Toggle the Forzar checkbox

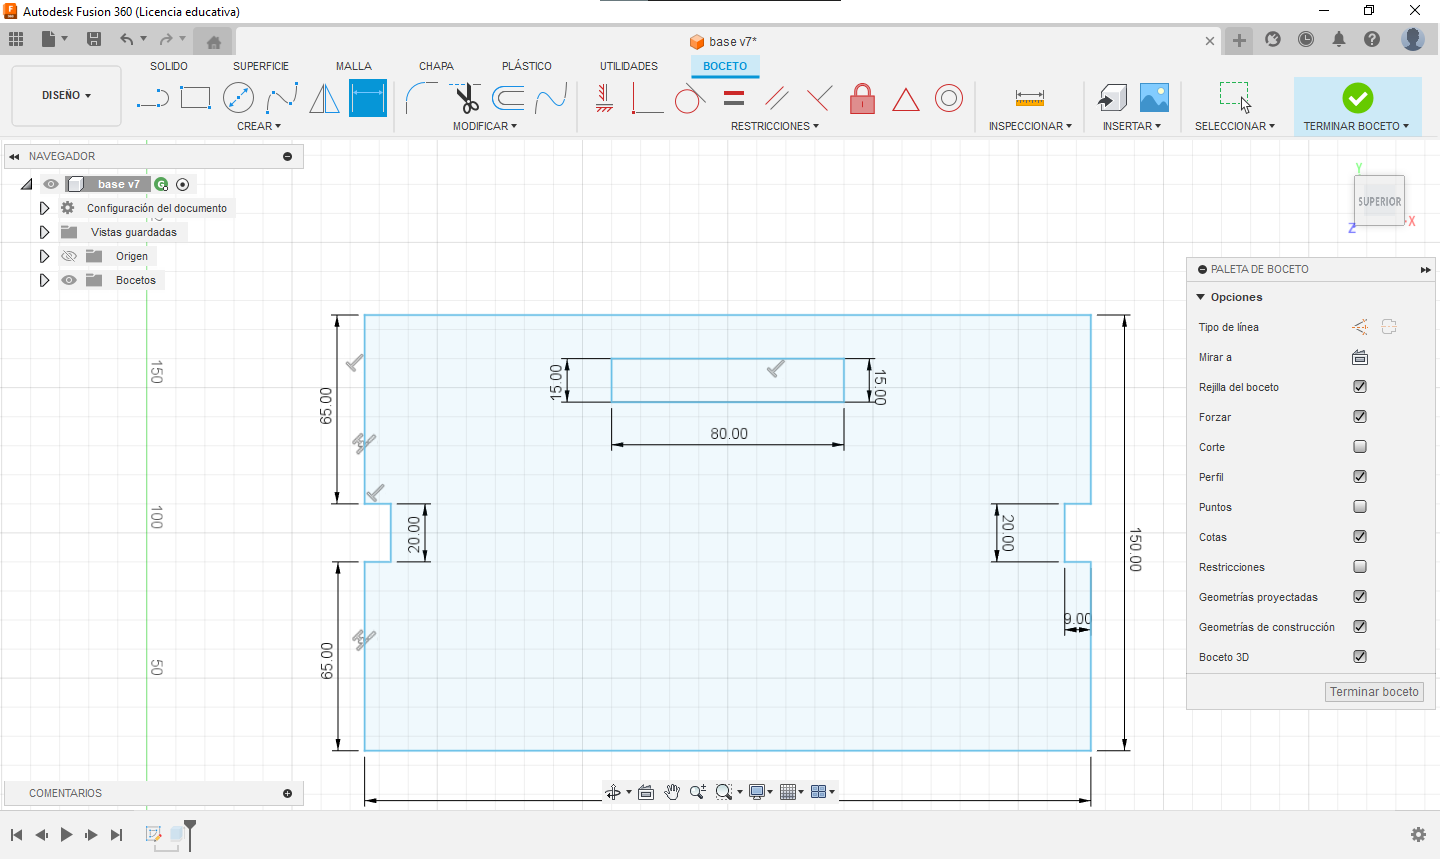coord(1360,417)
